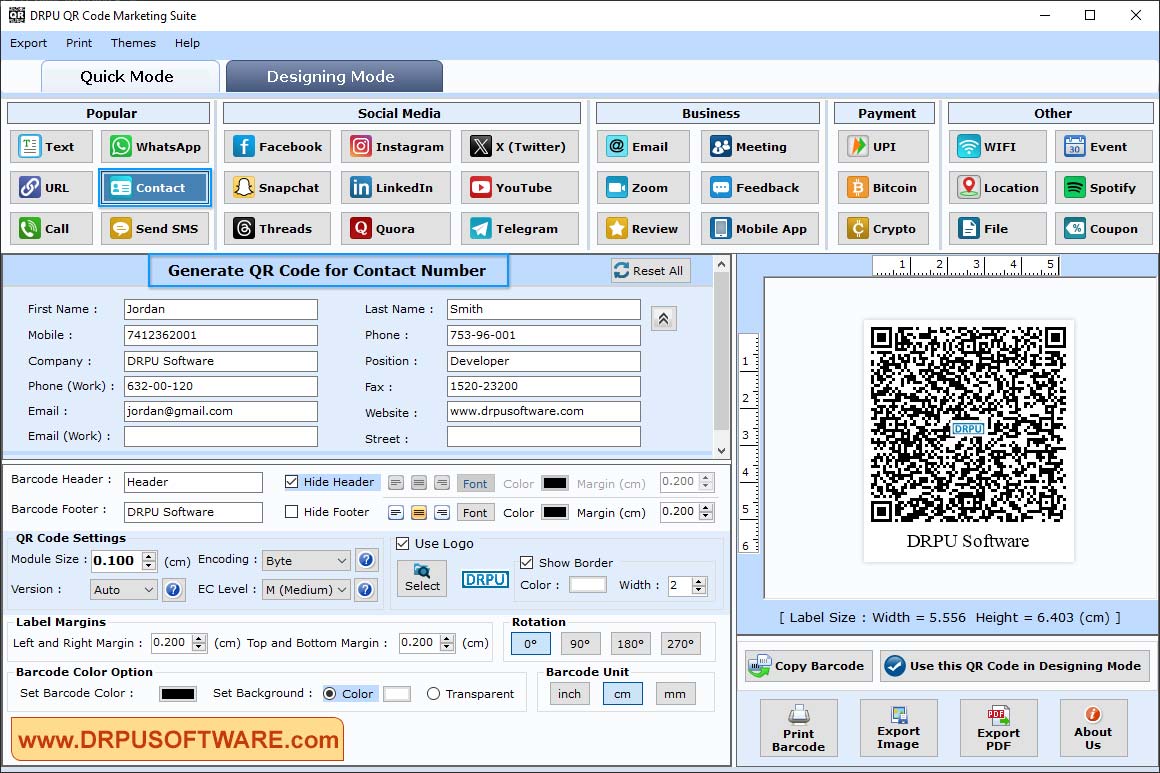
Task: Select the UPI payment QR type
Action: click(883, 146)
